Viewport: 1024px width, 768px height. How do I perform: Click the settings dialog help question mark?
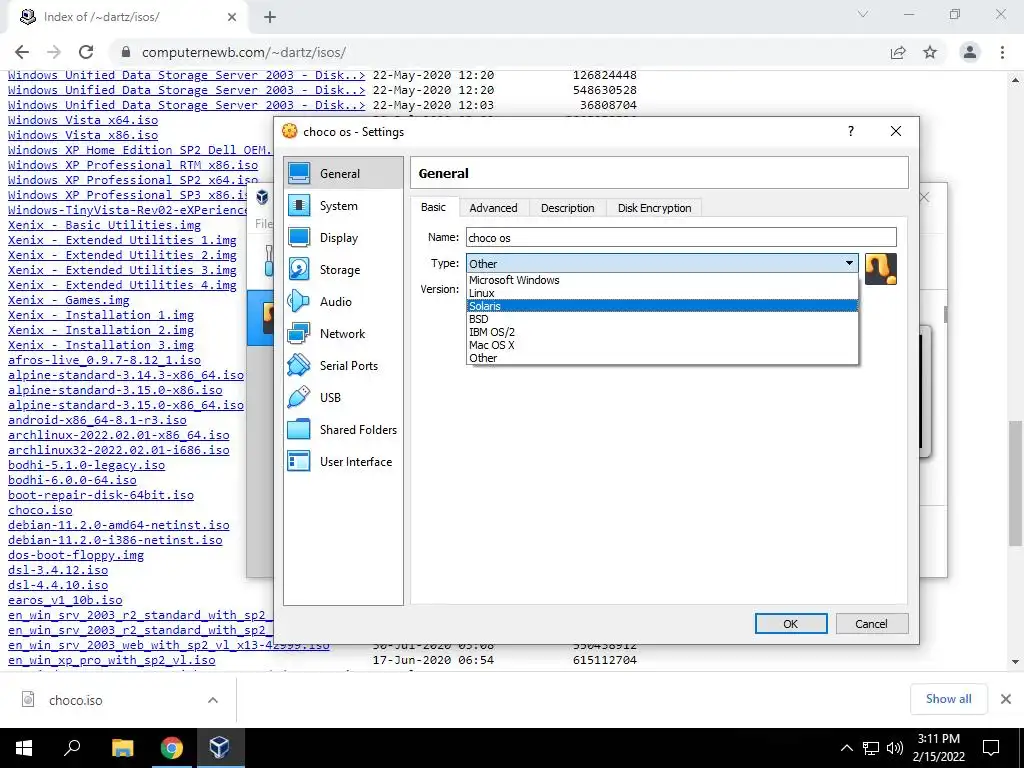[x=850, y=131]
